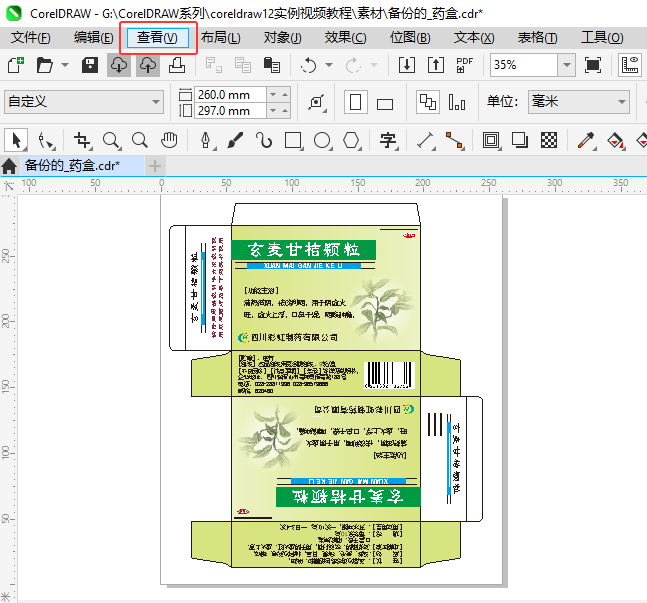The width and height of the screenshot is (647, 603).
Task: Select the Text 字 tool
Action: pyautogui.click(x=388, y=140)
